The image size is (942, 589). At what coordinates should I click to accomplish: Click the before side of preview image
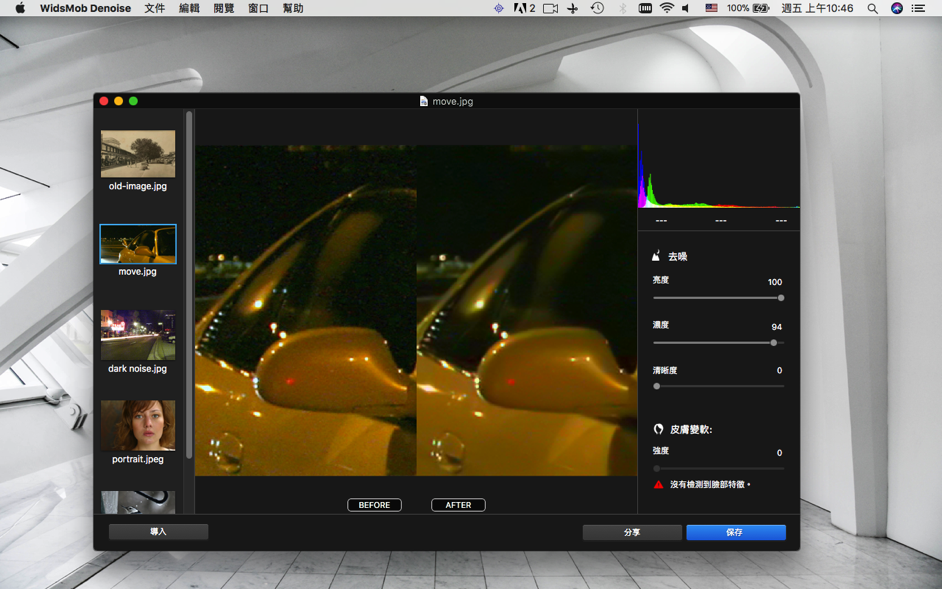(306, 311)
